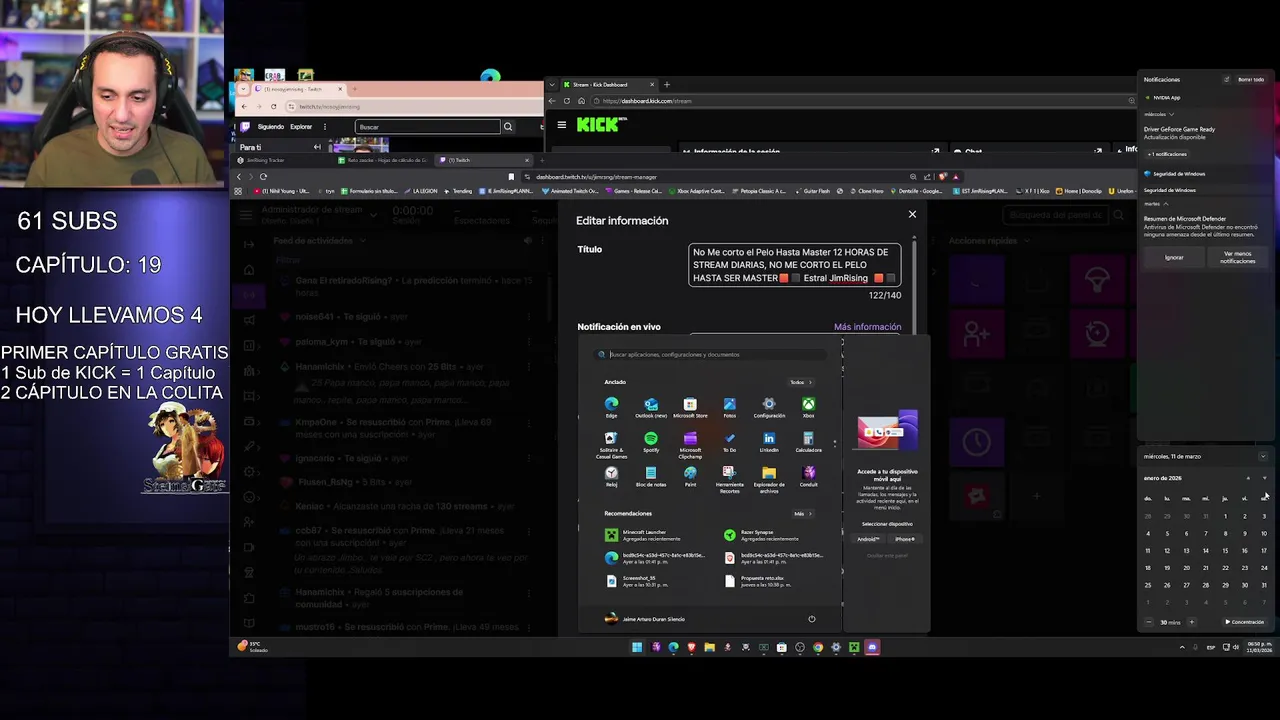Open Paint from pinned apps
This screenshot has height=720, width=1280.
(x=690, y=476)
